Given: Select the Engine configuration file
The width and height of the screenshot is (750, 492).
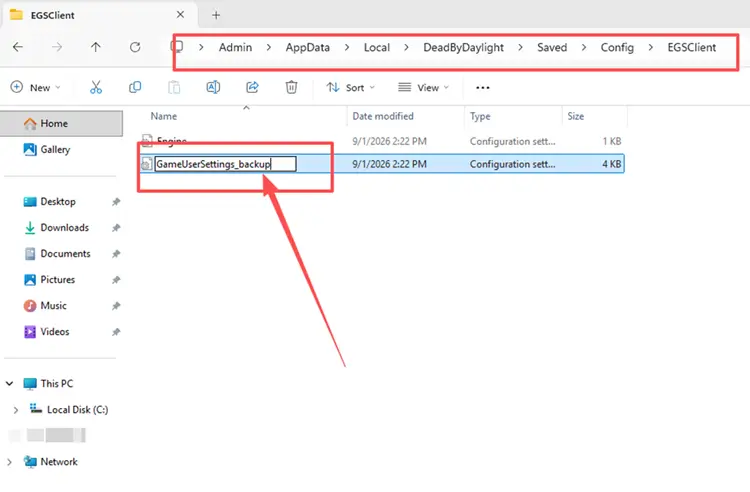Looking at the screenshot, I should (x=383, y=141).
